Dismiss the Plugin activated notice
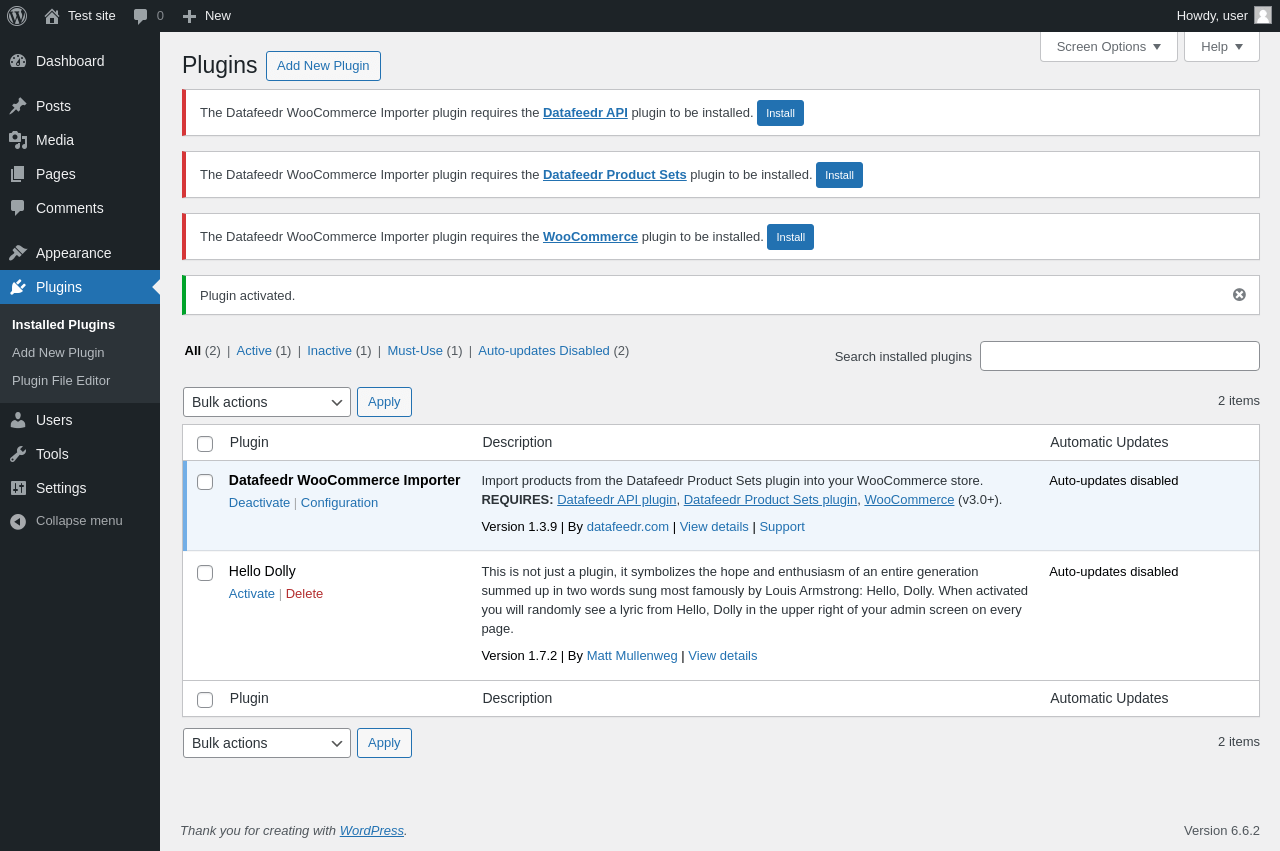The width and height of the screenshot is (1280, 851). (1239, 295)
